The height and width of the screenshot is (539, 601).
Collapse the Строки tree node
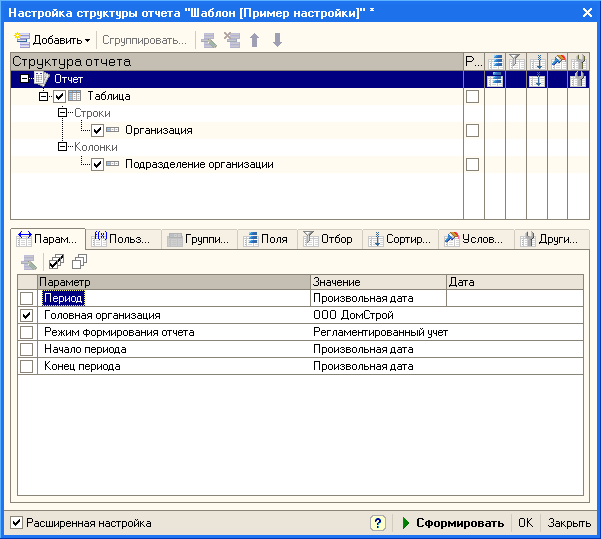pyautogui.click(x=62, y=113)
